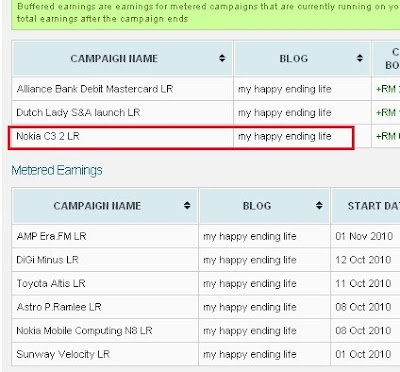The height and width of the screenshot is (372, 400).
Task: Click the bonus amount in Alliance Bank row
Action: click(388, 89)
